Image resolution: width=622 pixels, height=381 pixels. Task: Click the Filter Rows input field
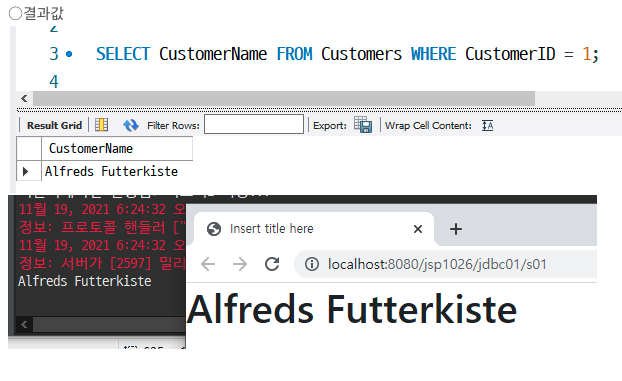point(254,125)
